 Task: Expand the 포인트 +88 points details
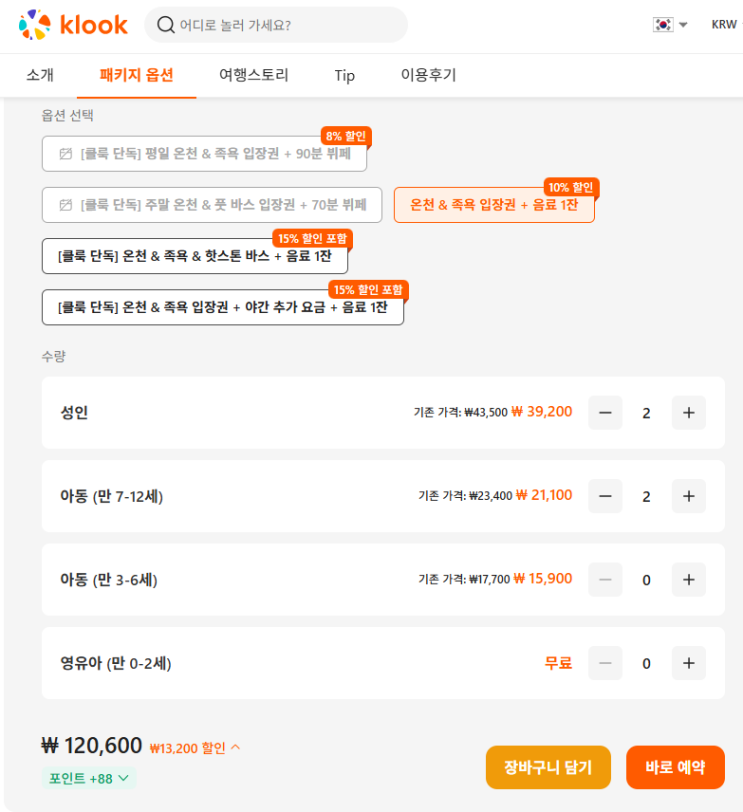(x=89, y=778)
